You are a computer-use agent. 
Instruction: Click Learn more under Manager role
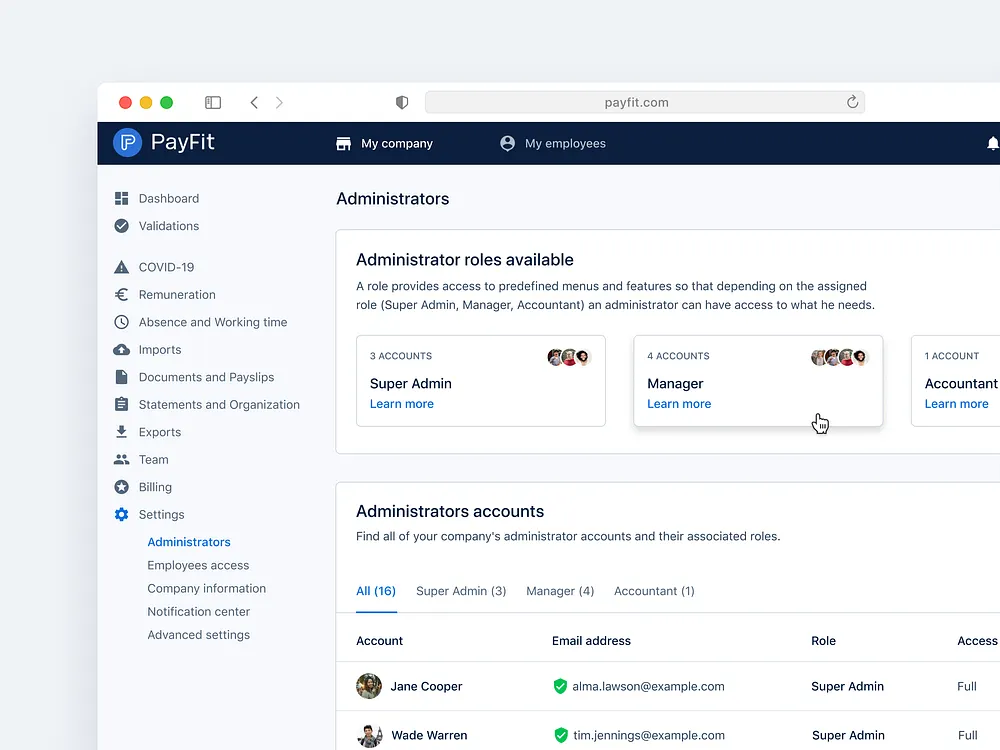679,403
